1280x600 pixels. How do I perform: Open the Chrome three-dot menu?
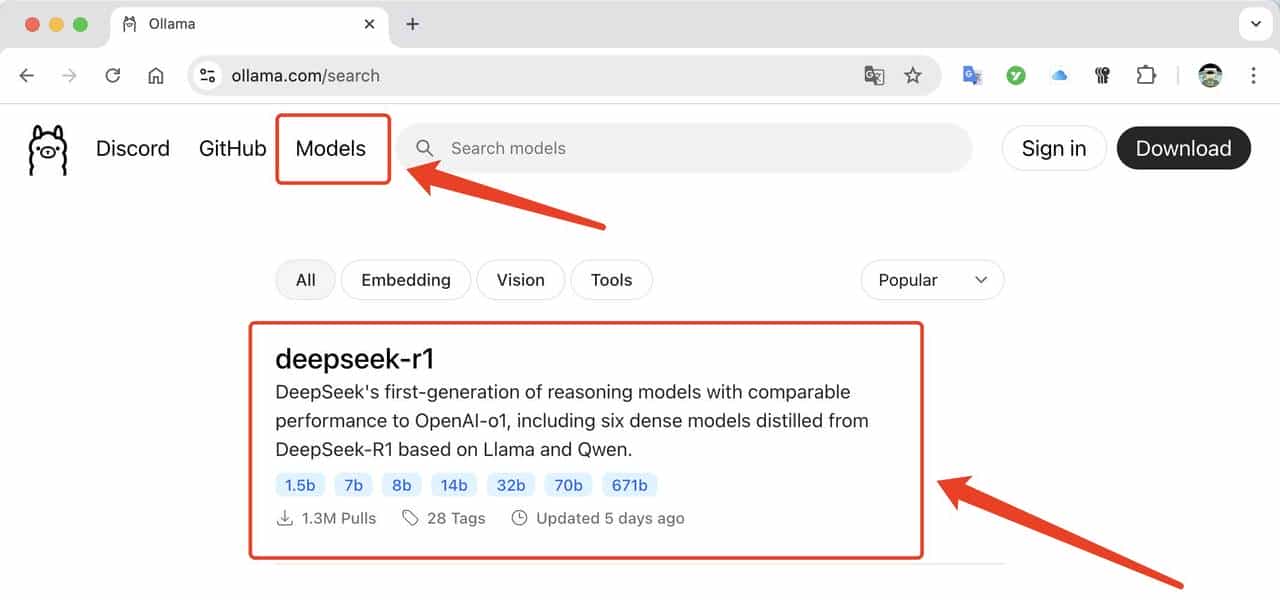(1253, 76)
